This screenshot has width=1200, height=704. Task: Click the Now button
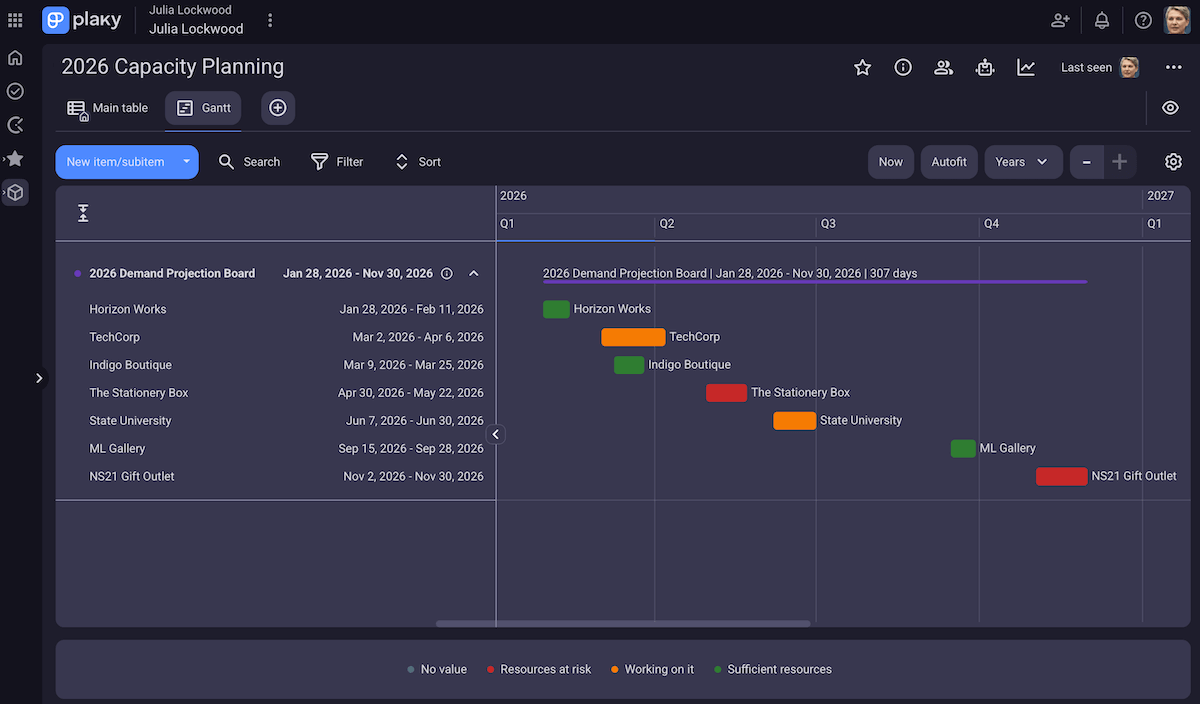[890, 161]
